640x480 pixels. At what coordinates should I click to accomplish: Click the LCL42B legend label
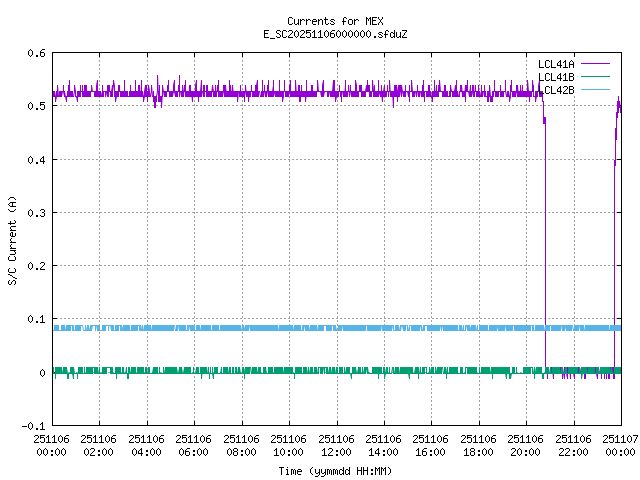pos(555,90)
